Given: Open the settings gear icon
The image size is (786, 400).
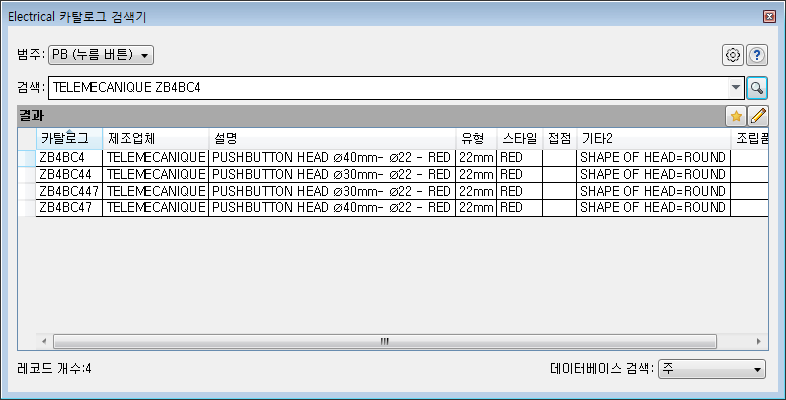Looking at the screenshot, I should coord(733,55).
